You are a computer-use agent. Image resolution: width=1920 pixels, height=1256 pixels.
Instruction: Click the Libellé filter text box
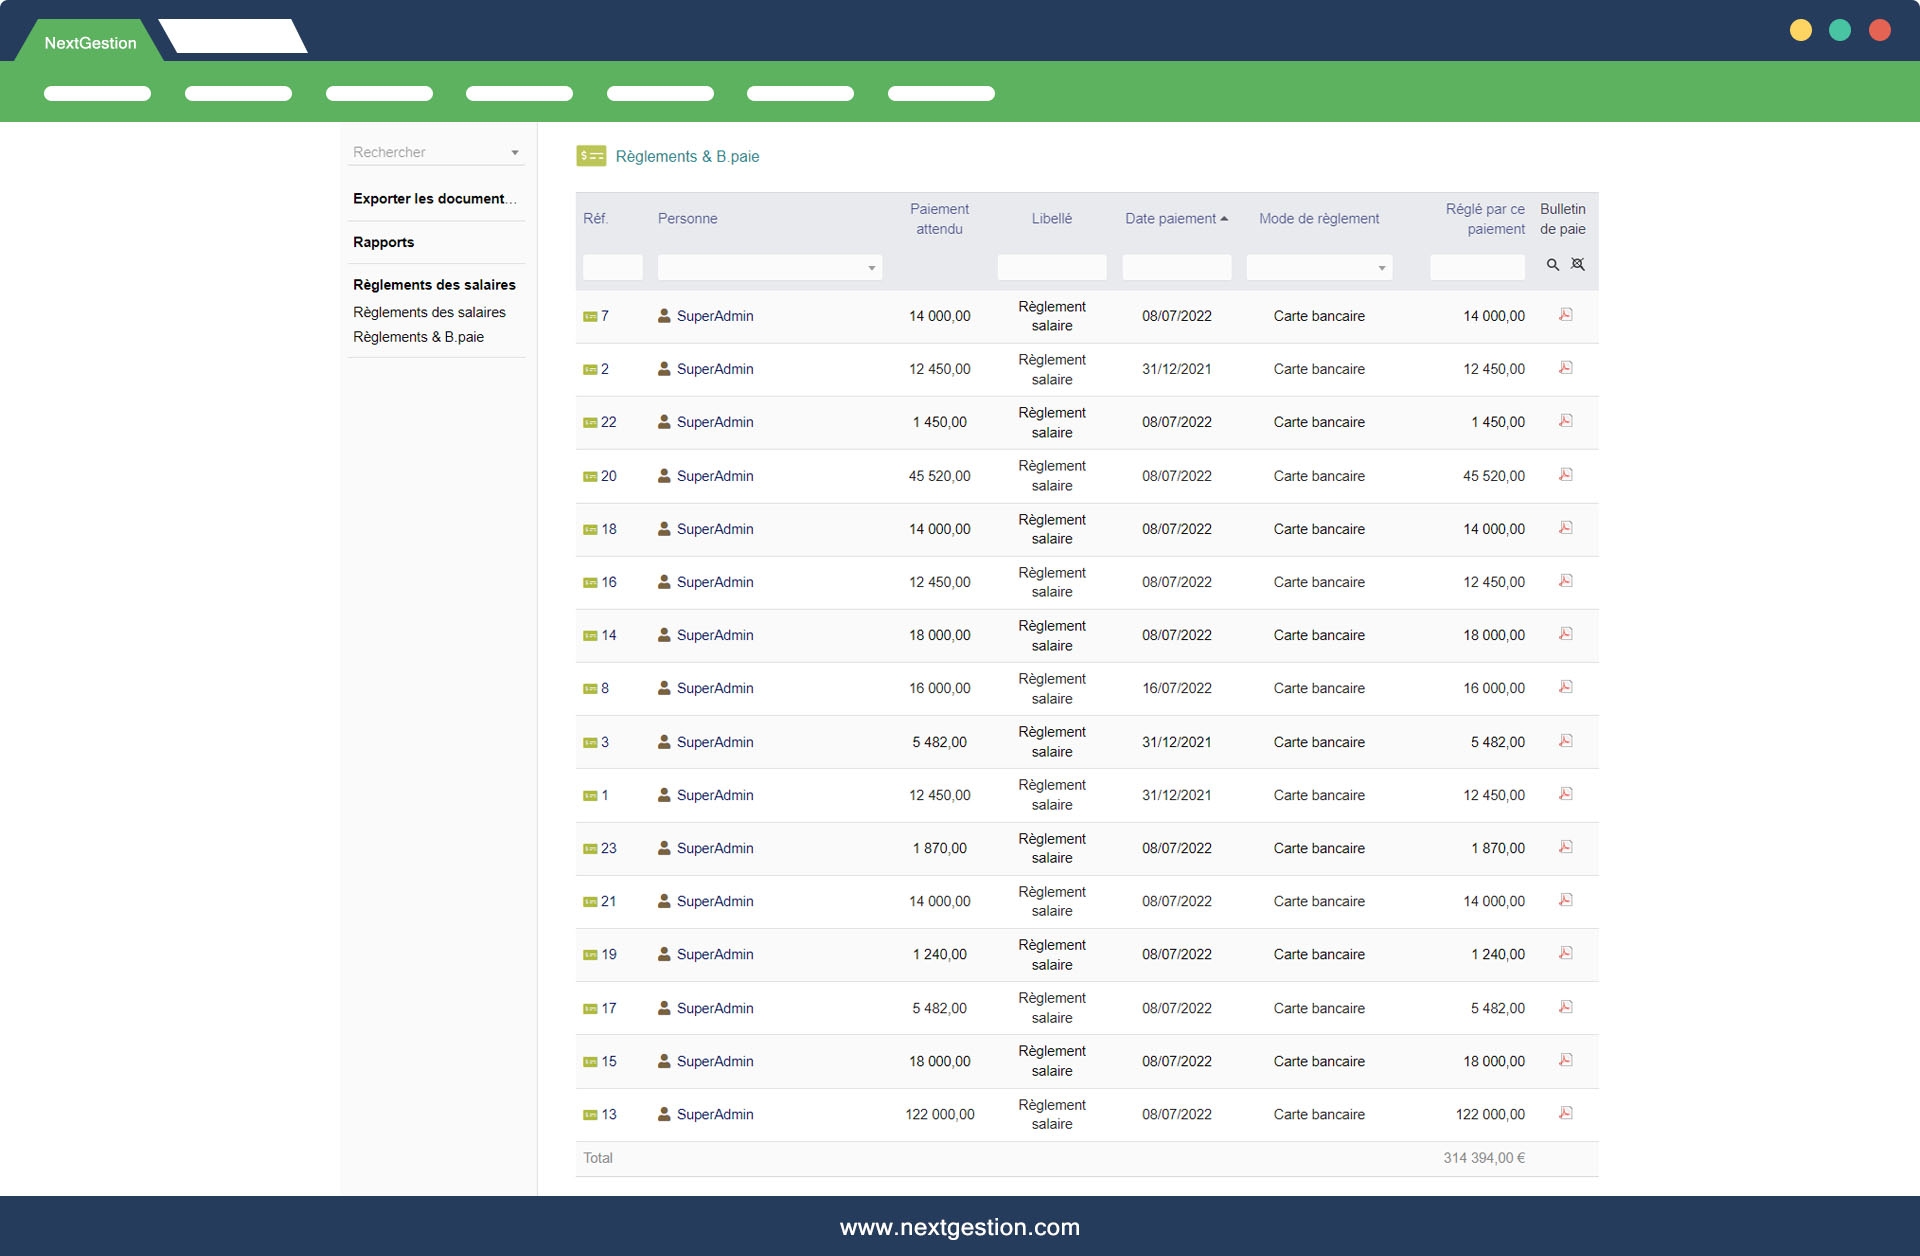1051,267
